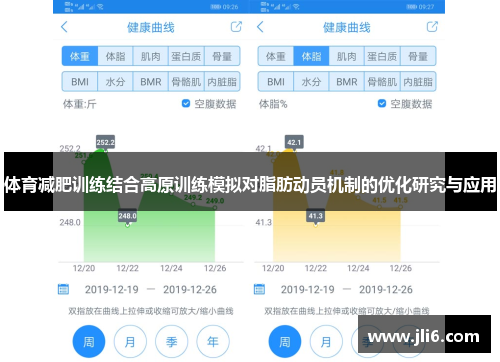This screenshot has width=500, height=362.
Task: Tap 42.1 peak marker on body fat chart
Action: pyautogui.click(x=294, y=142)
